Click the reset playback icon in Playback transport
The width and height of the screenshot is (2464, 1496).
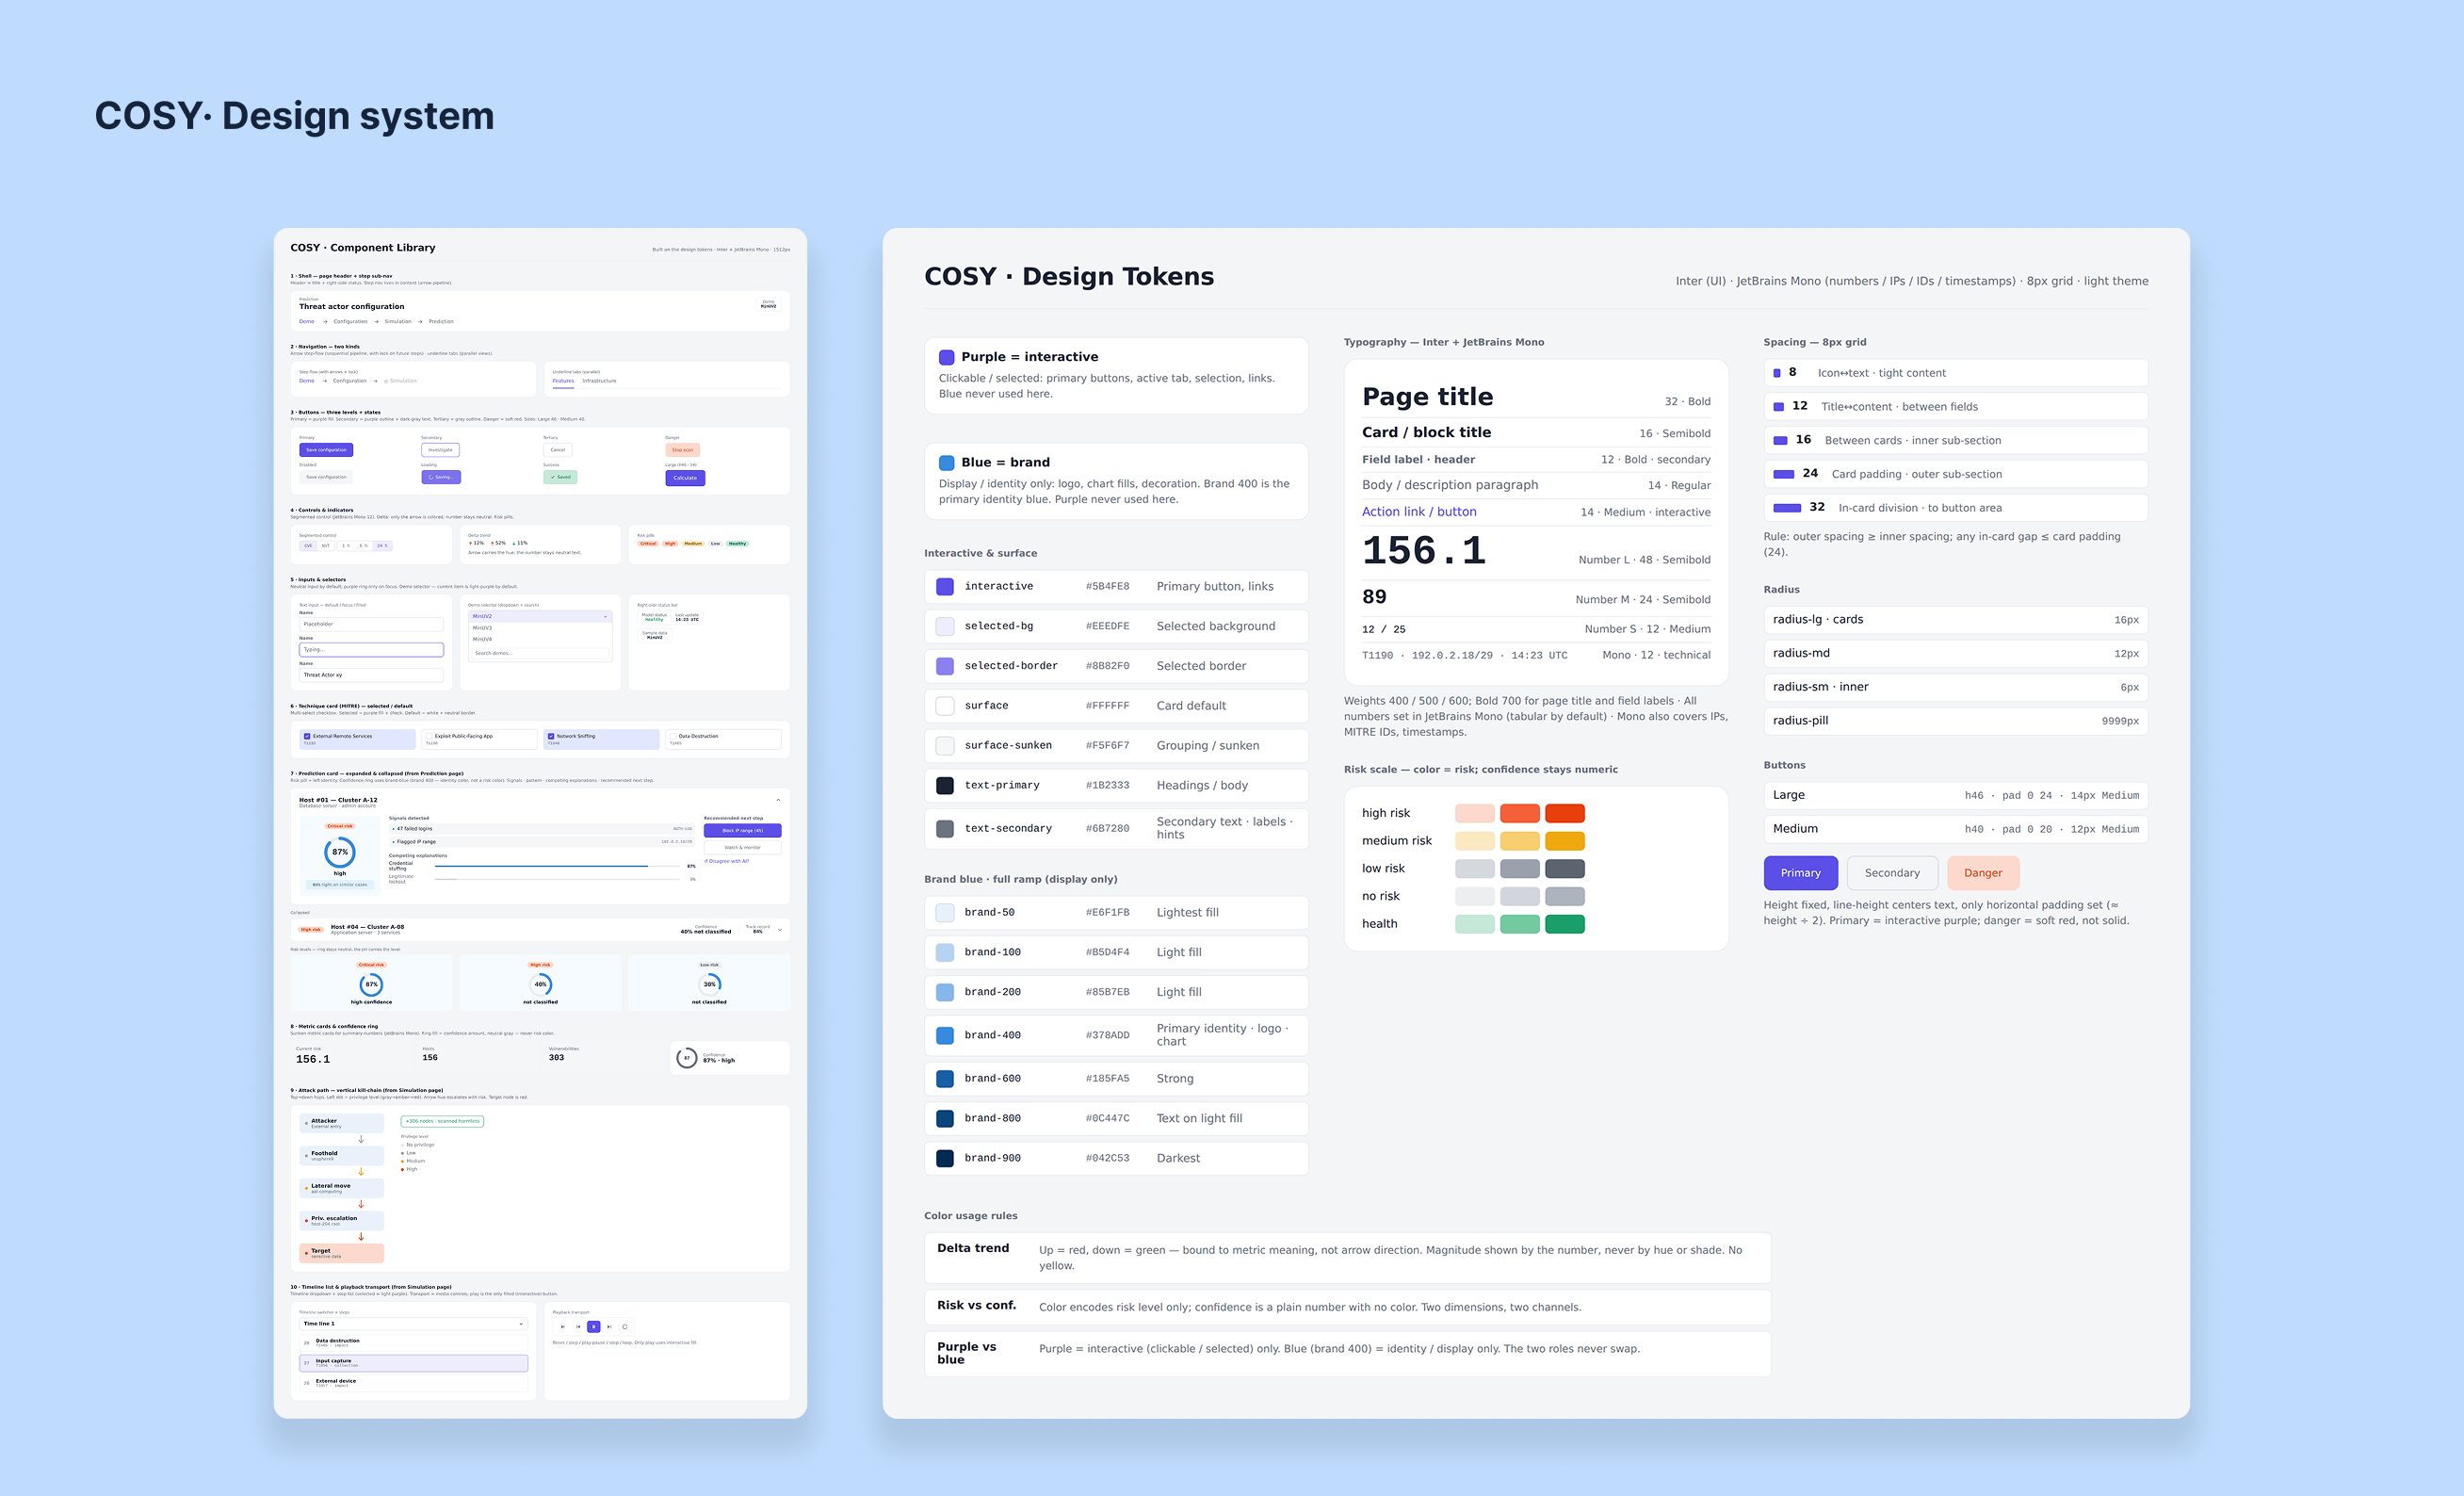[564, 1327]
